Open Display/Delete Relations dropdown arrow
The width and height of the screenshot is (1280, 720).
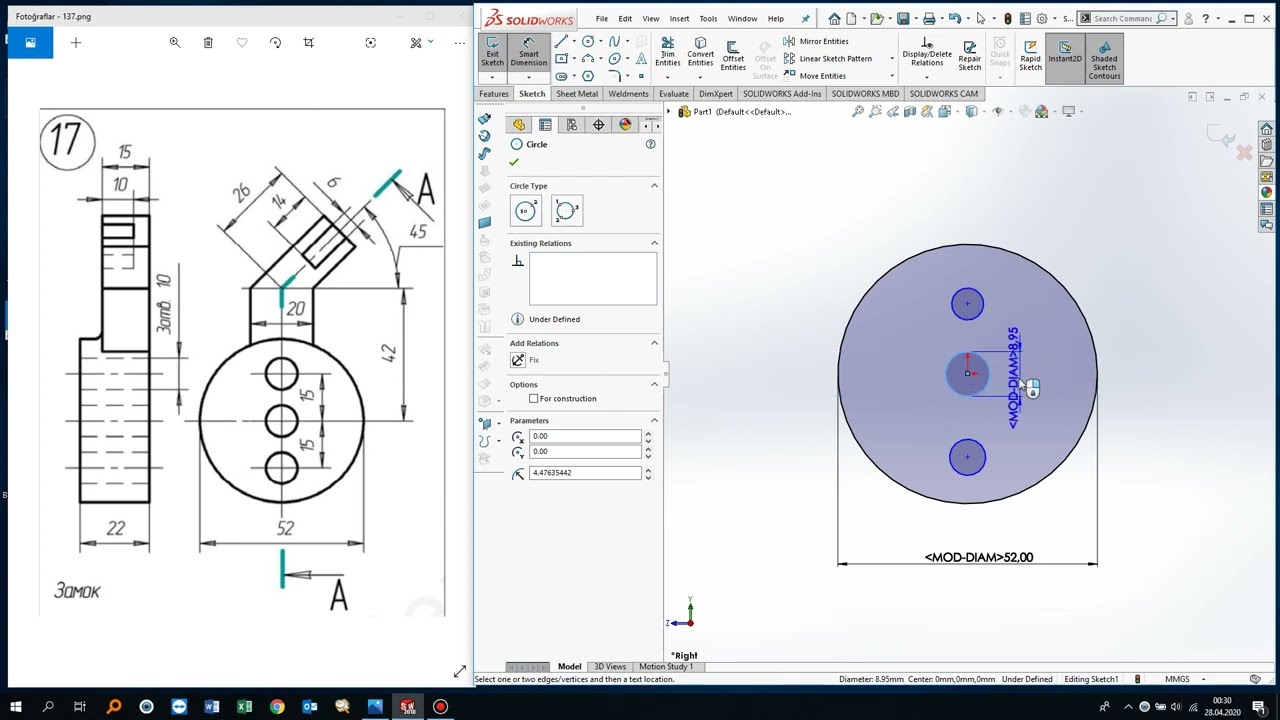[x=927, y=76]
